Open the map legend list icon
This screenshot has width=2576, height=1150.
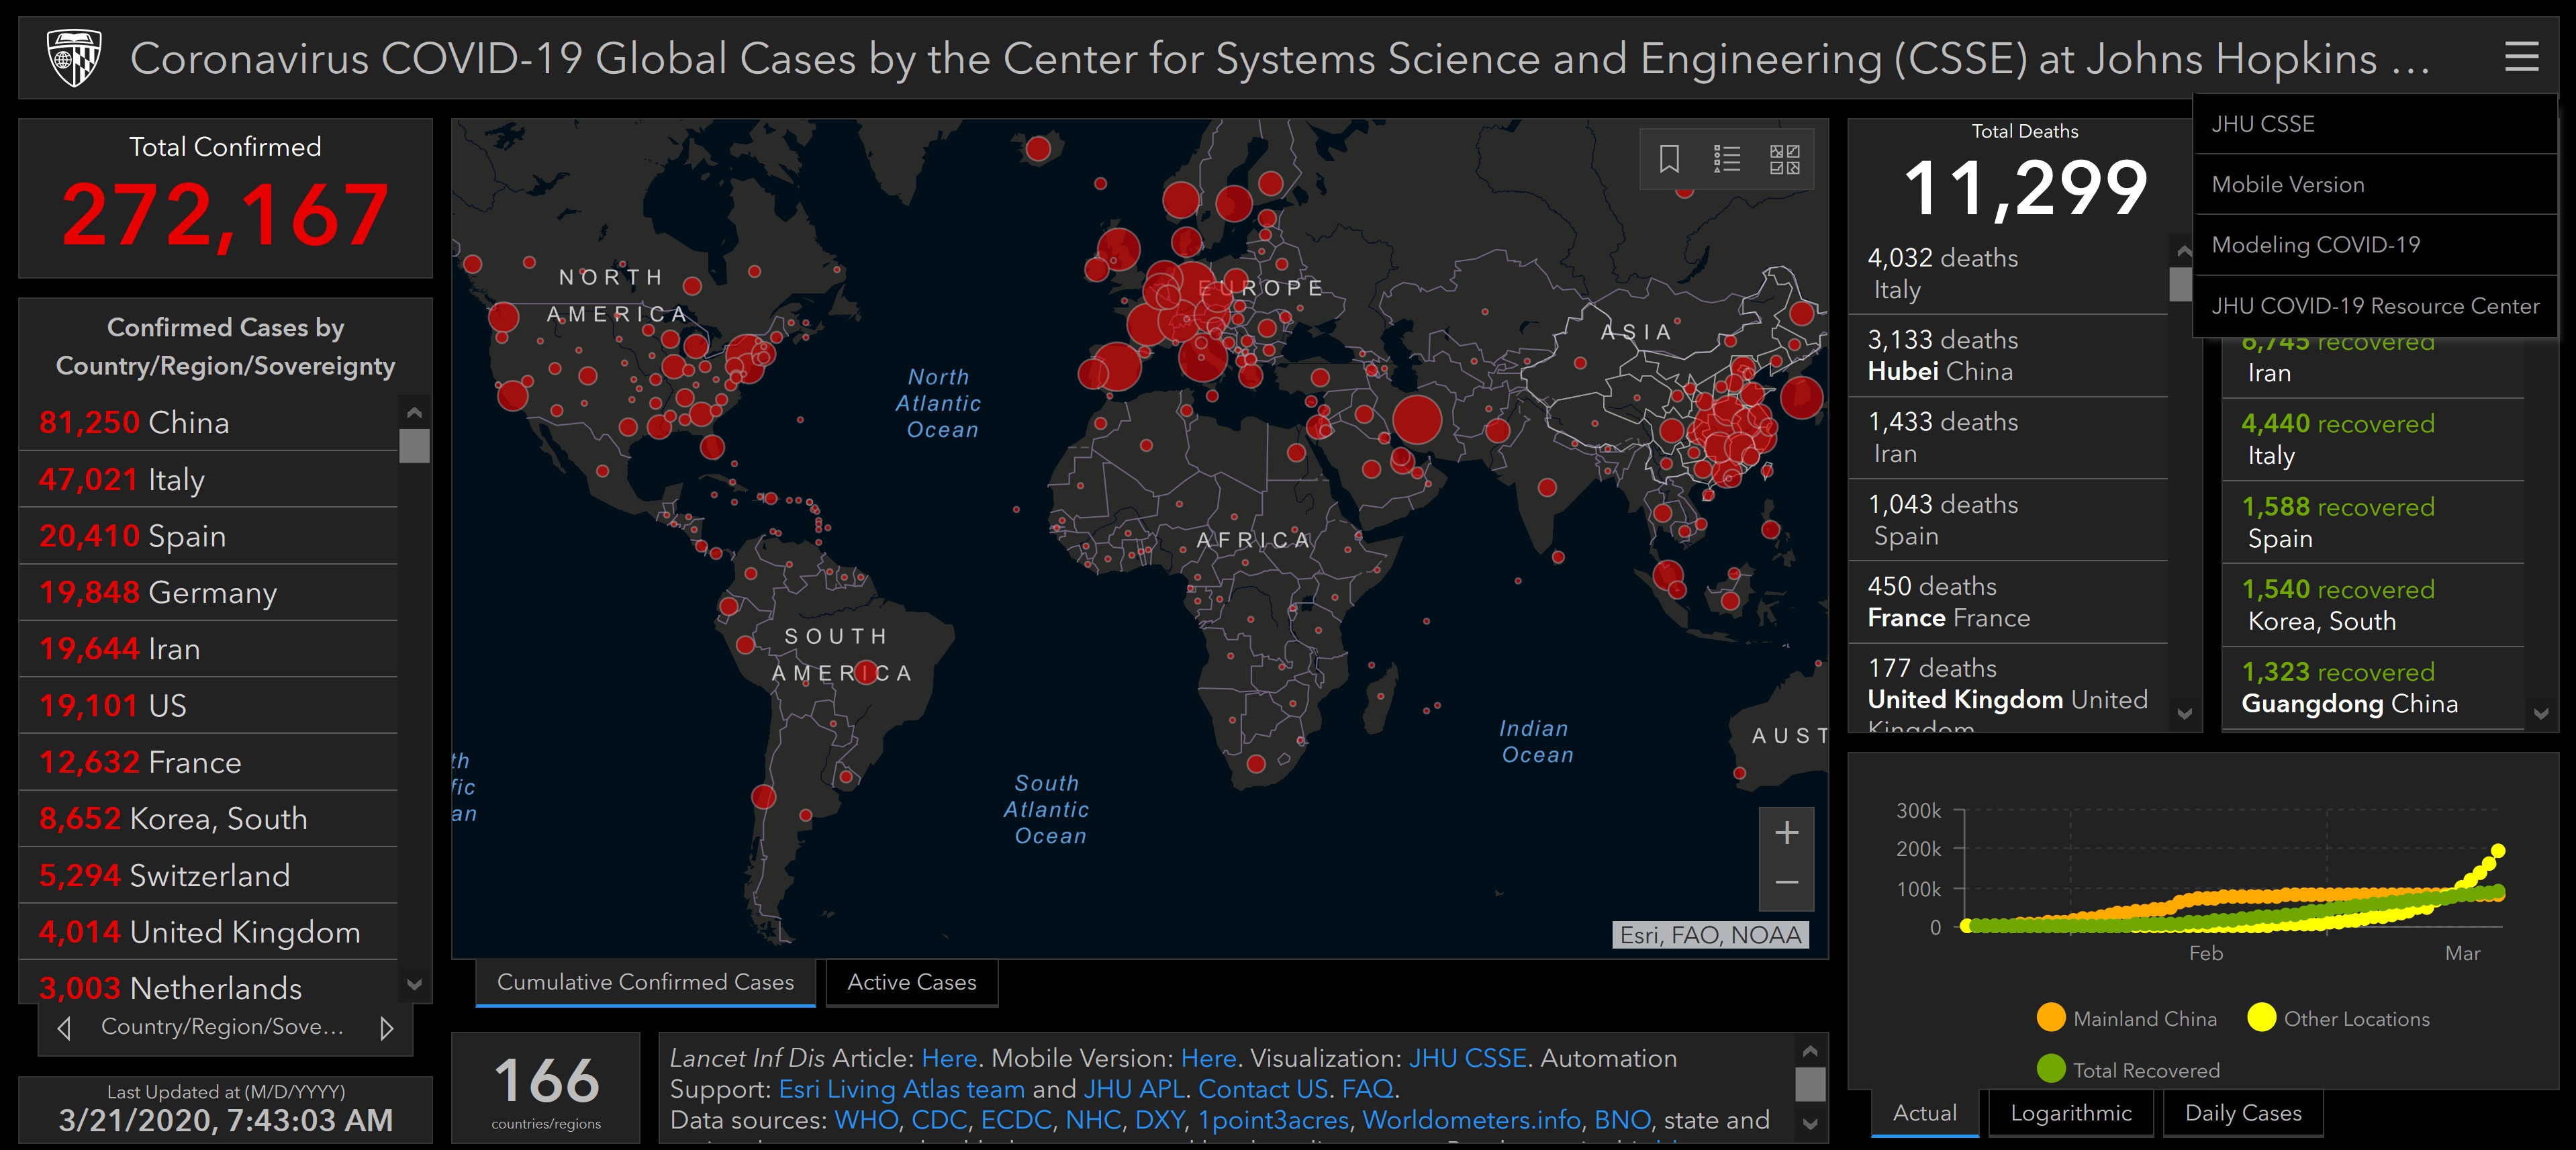click(x=1727, y=159)
